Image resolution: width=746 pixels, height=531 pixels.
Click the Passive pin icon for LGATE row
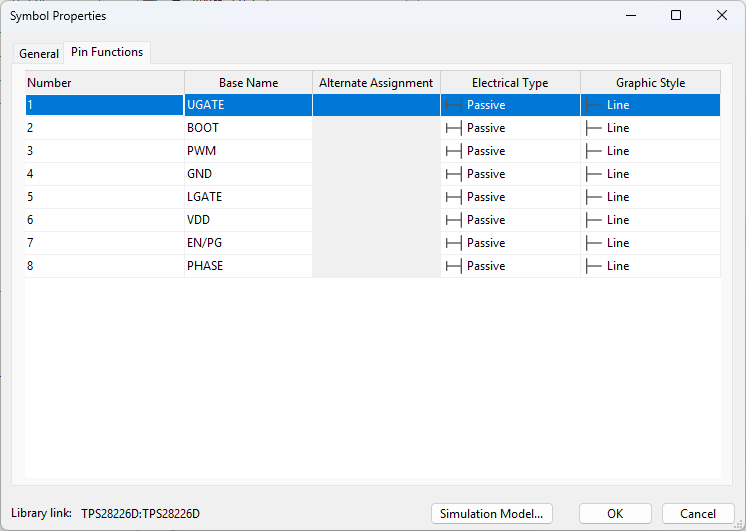click(x=453, y=197)
